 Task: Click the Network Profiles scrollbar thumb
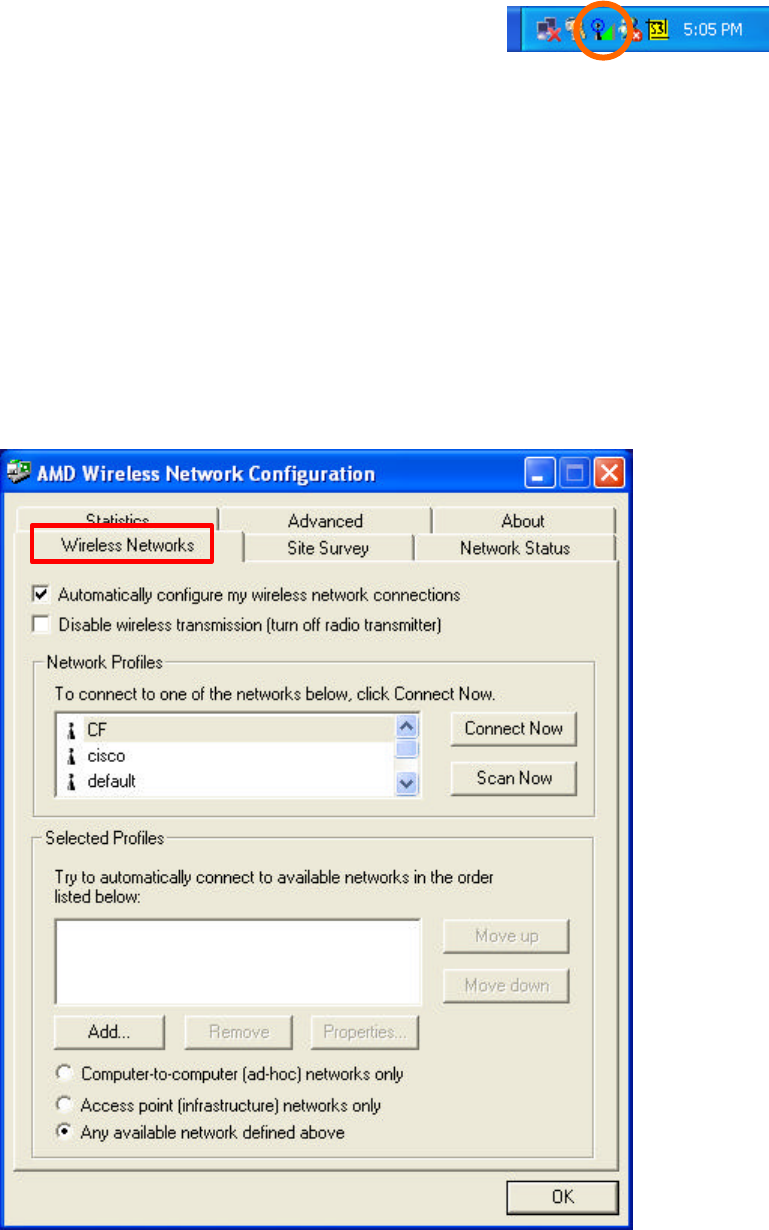pyautogui.click(x=407, y=748)
